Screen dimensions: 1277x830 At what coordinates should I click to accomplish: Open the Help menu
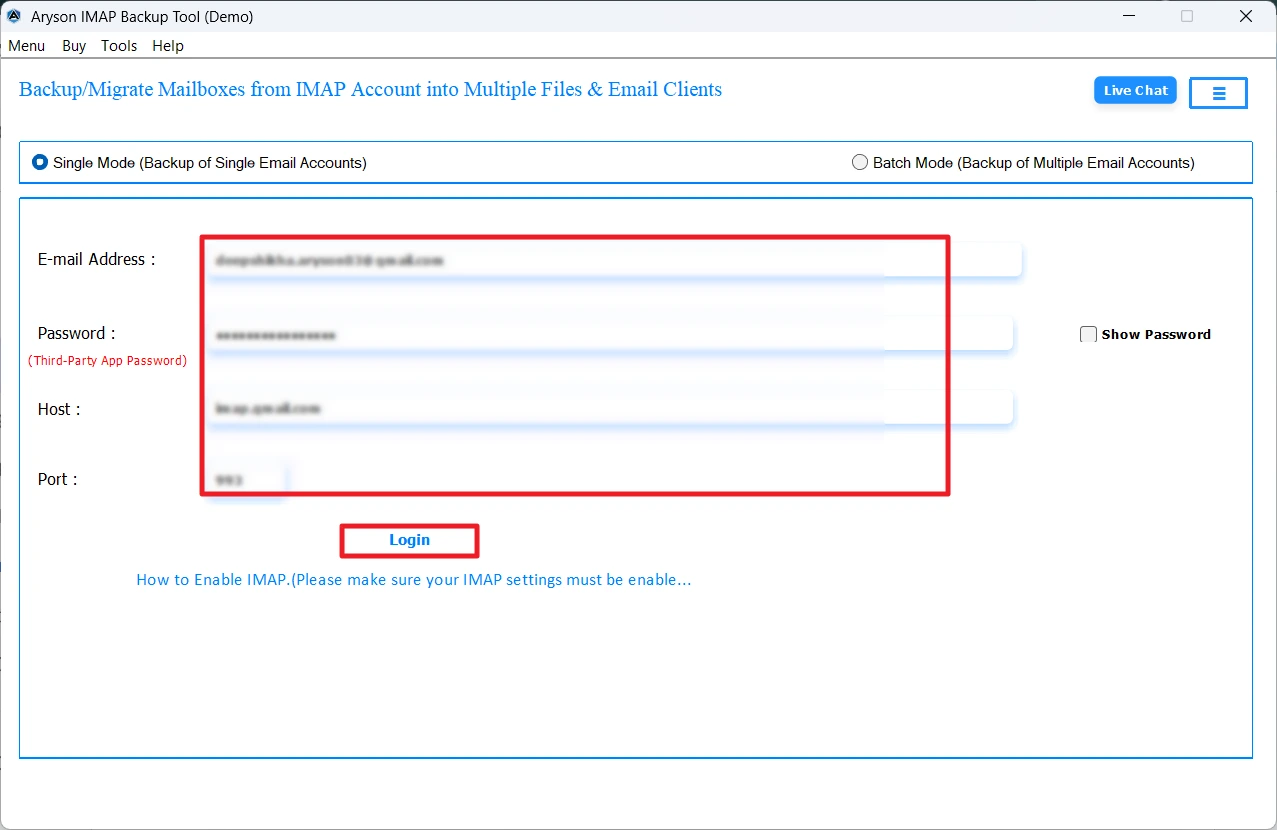(168, 46)
